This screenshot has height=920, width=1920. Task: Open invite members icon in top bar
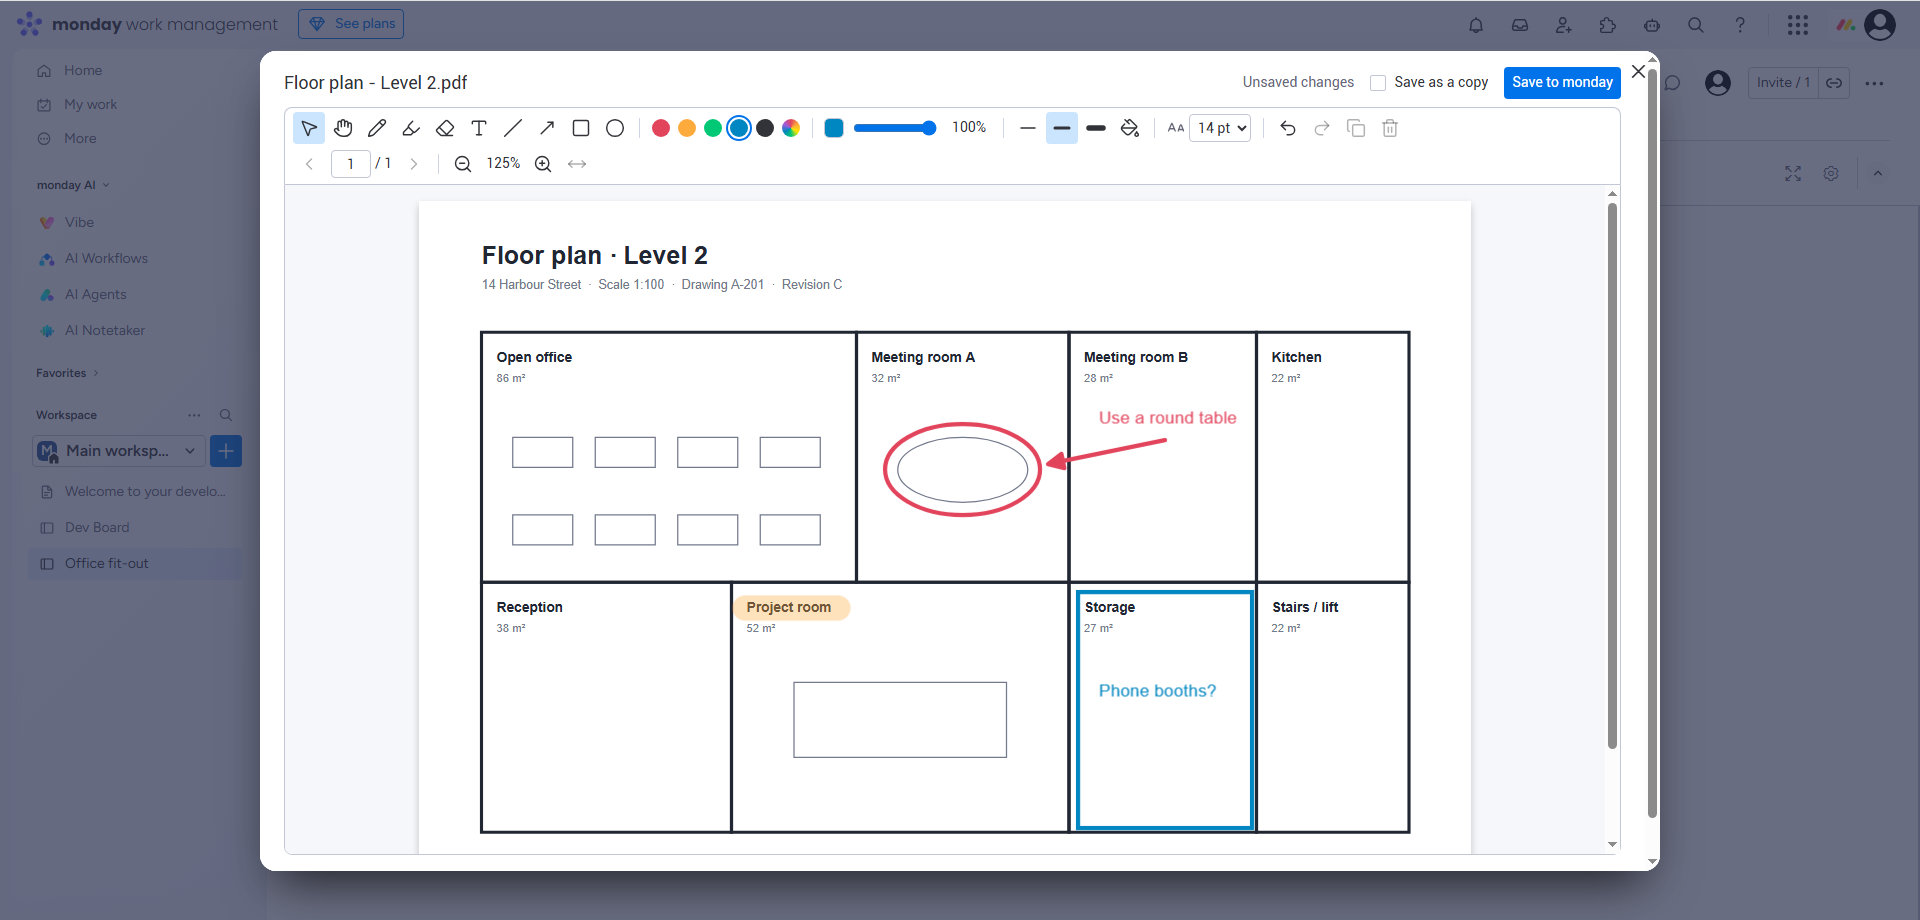pyautogui.click(x=1564, y=25)
